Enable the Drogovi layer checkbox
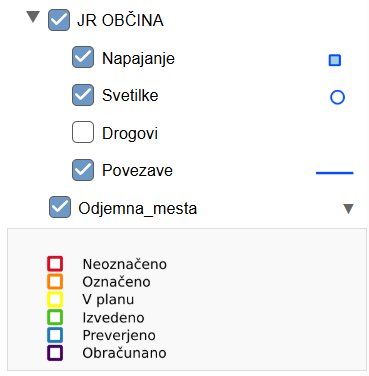Screen dimensions: 369x376 click(x=83, y=132)
